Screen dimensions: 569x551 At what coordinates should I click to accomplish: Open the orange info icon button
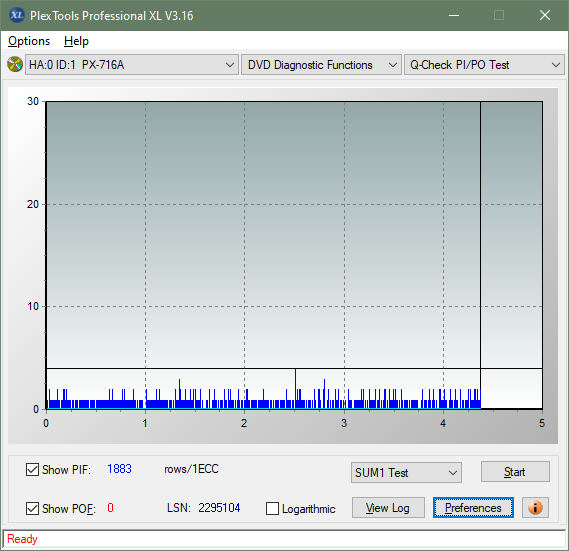[535, 507]
